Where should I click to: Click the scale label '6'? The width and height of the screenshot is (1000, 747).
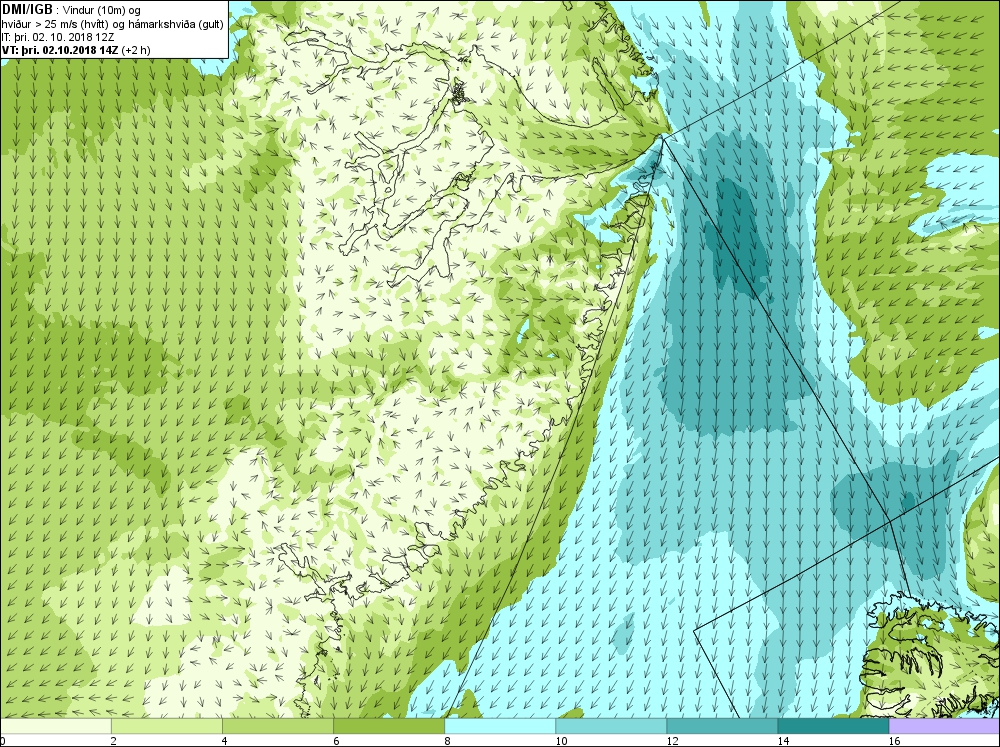tap(336, 741)
